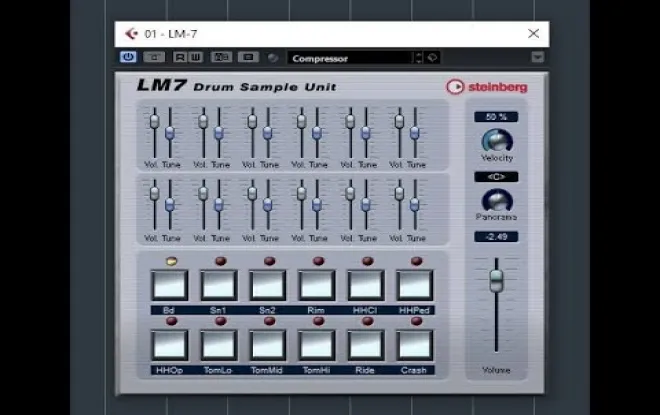Trigger the Crash drum pad

click(x=414, y=345)
